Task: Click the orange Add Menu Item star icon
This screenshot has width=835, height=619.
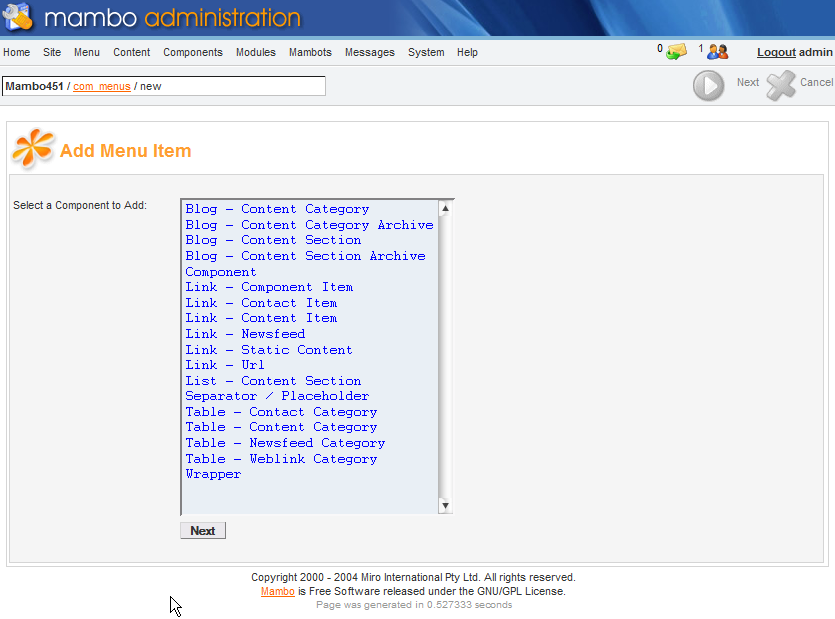Action: coord(32,150)
